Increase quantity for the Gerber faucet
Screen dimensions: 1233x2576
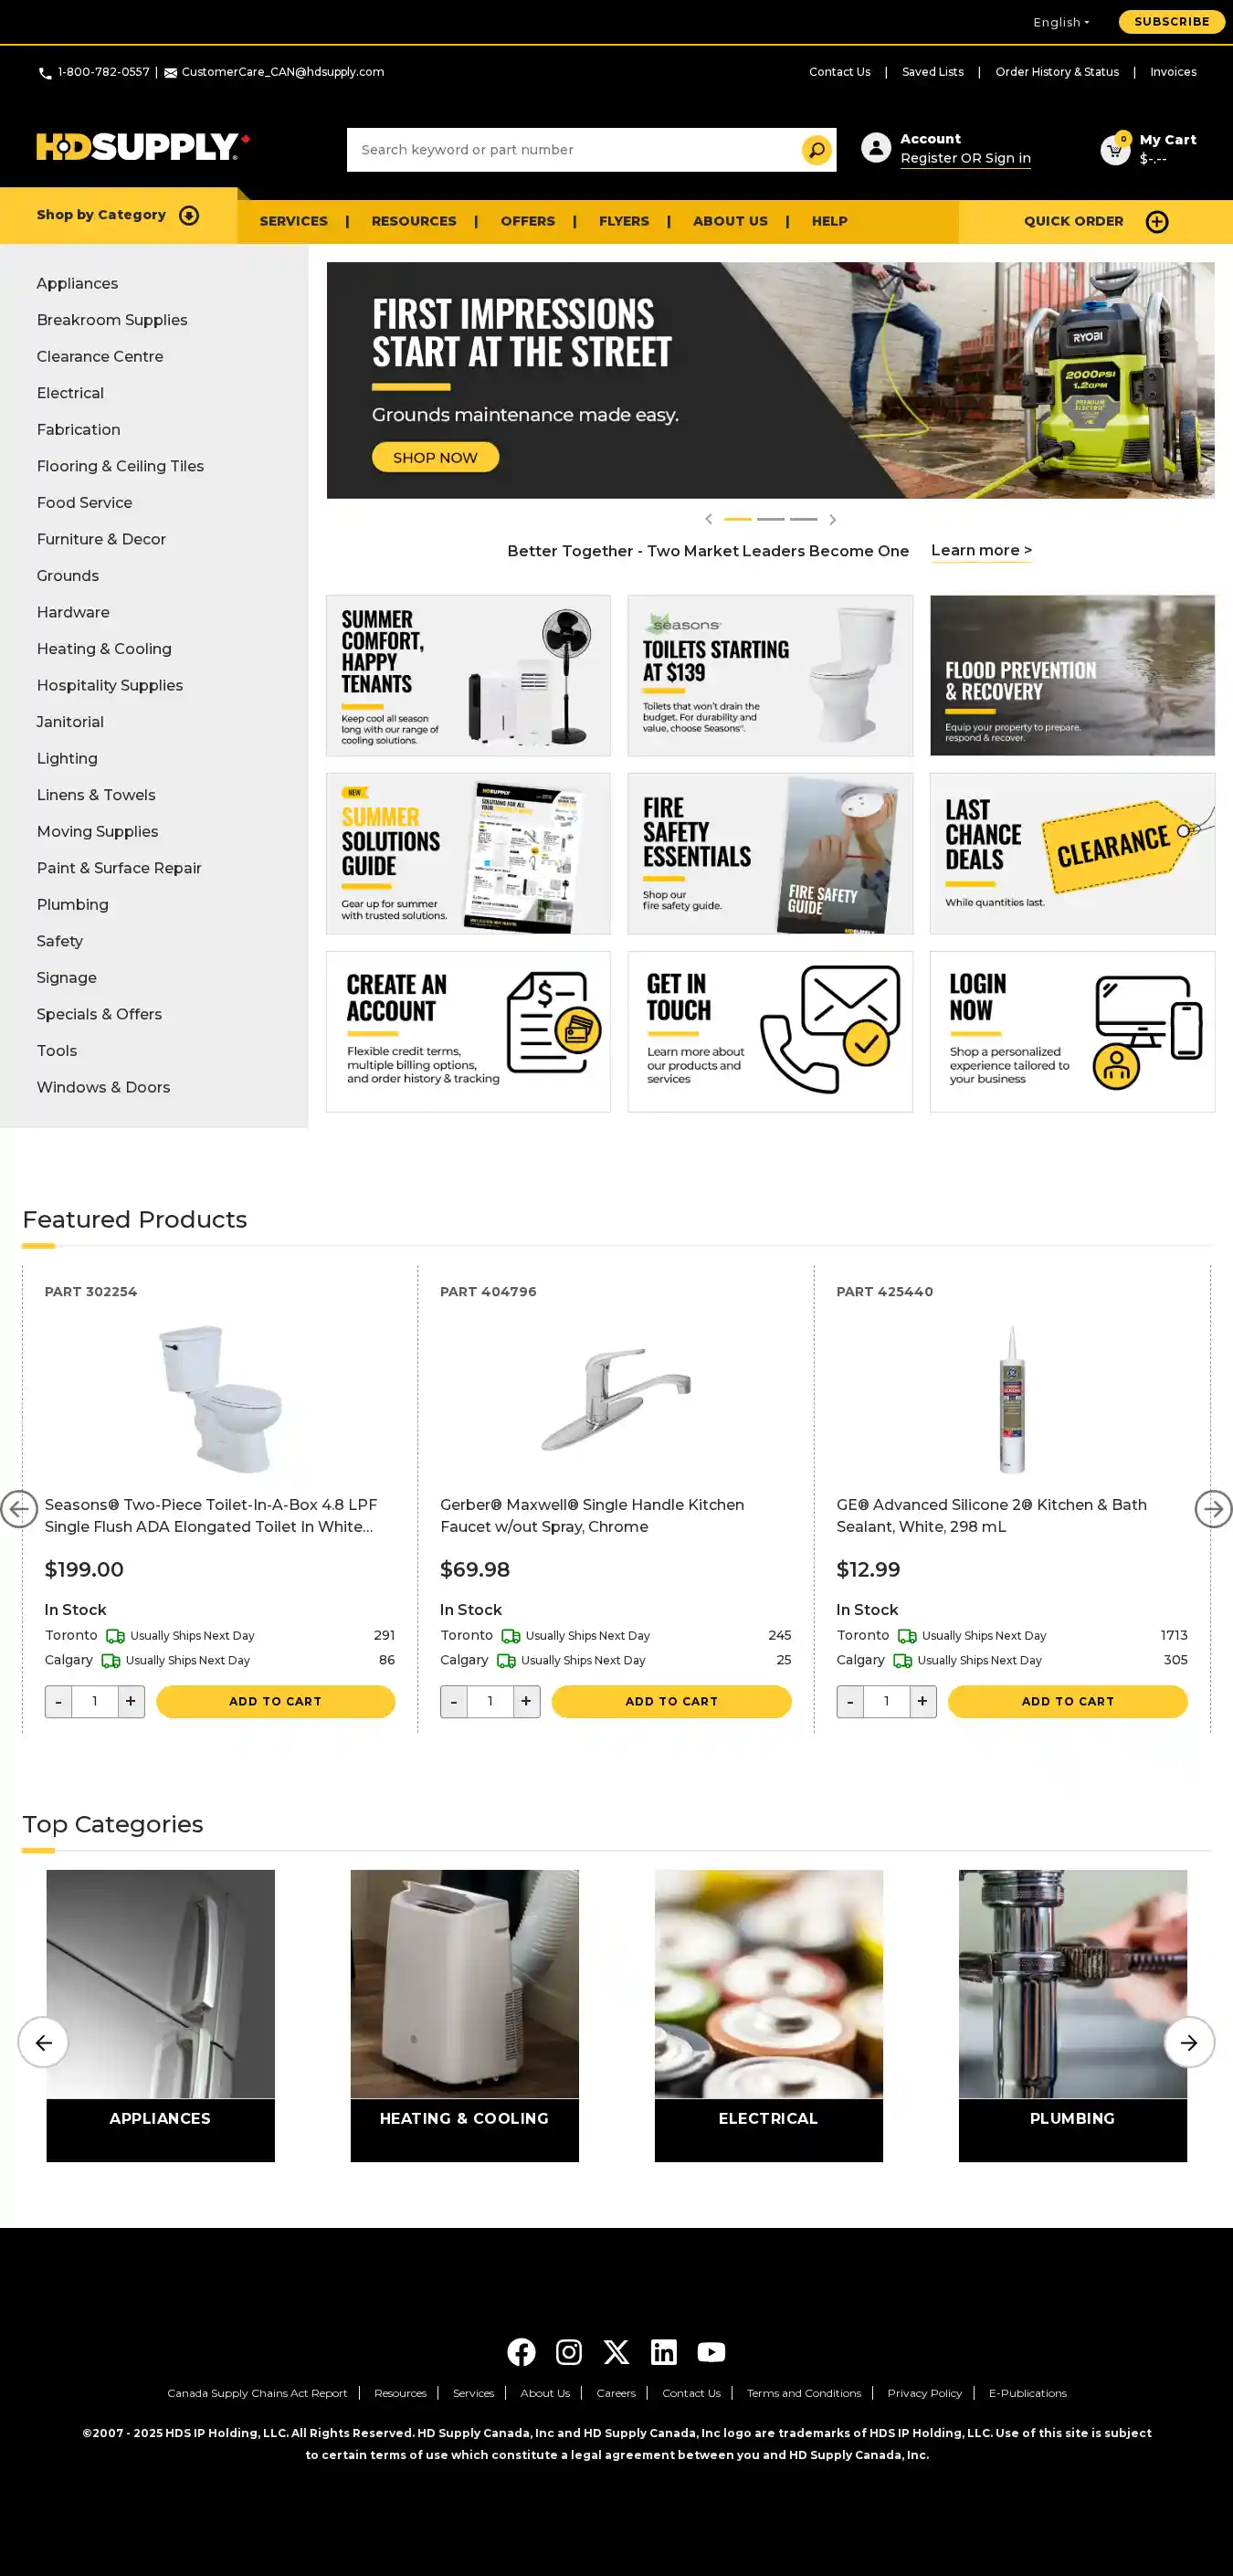tap(526, 1701)
